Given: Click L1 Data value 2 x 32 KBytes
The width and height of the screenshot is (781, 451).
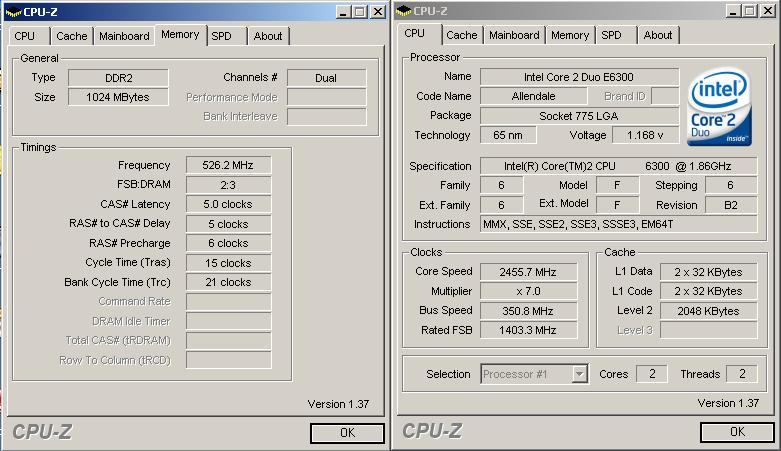Looking at the screenshot, I should (708, 272).
